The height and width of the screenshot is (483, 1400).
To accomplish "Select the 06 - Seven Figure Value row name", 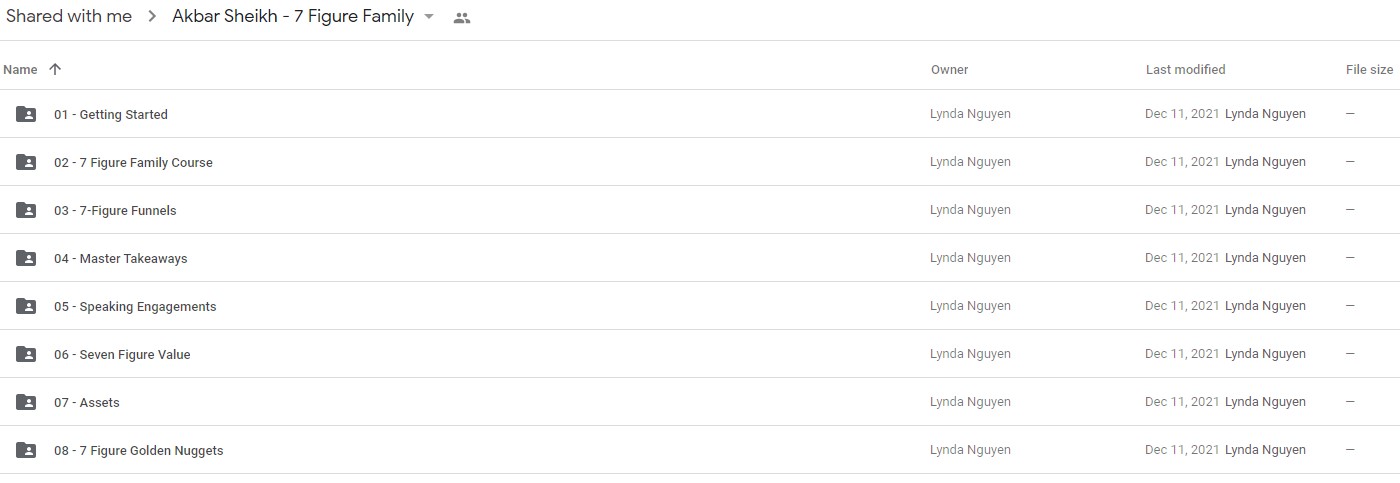I will click(122, 354).
